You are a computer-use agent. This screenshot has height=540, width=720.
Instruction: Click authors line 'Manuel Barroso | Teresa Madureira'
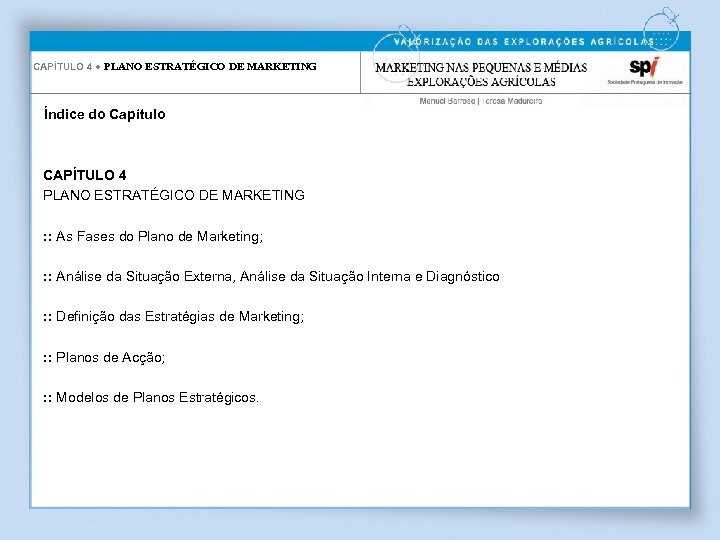point(481,101)
